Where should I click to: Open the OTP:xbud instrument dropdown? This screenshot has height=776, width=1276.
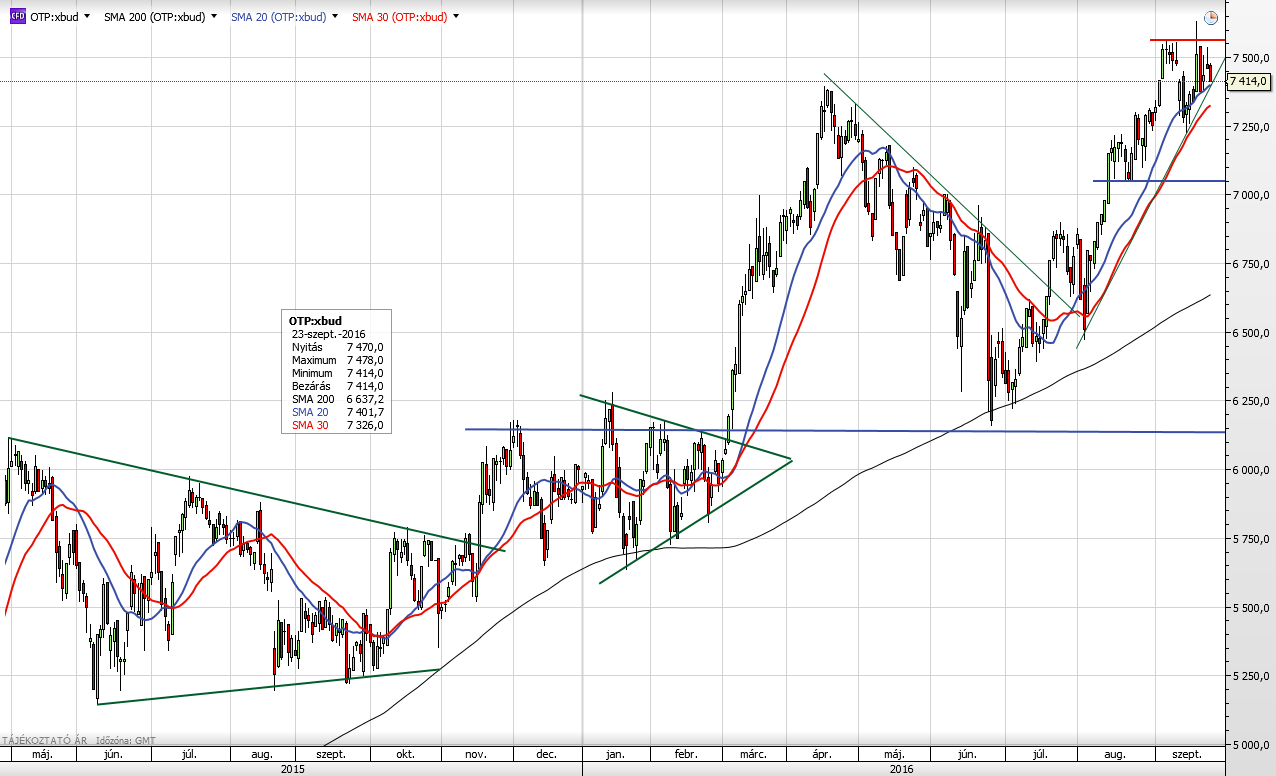(87, 17)
